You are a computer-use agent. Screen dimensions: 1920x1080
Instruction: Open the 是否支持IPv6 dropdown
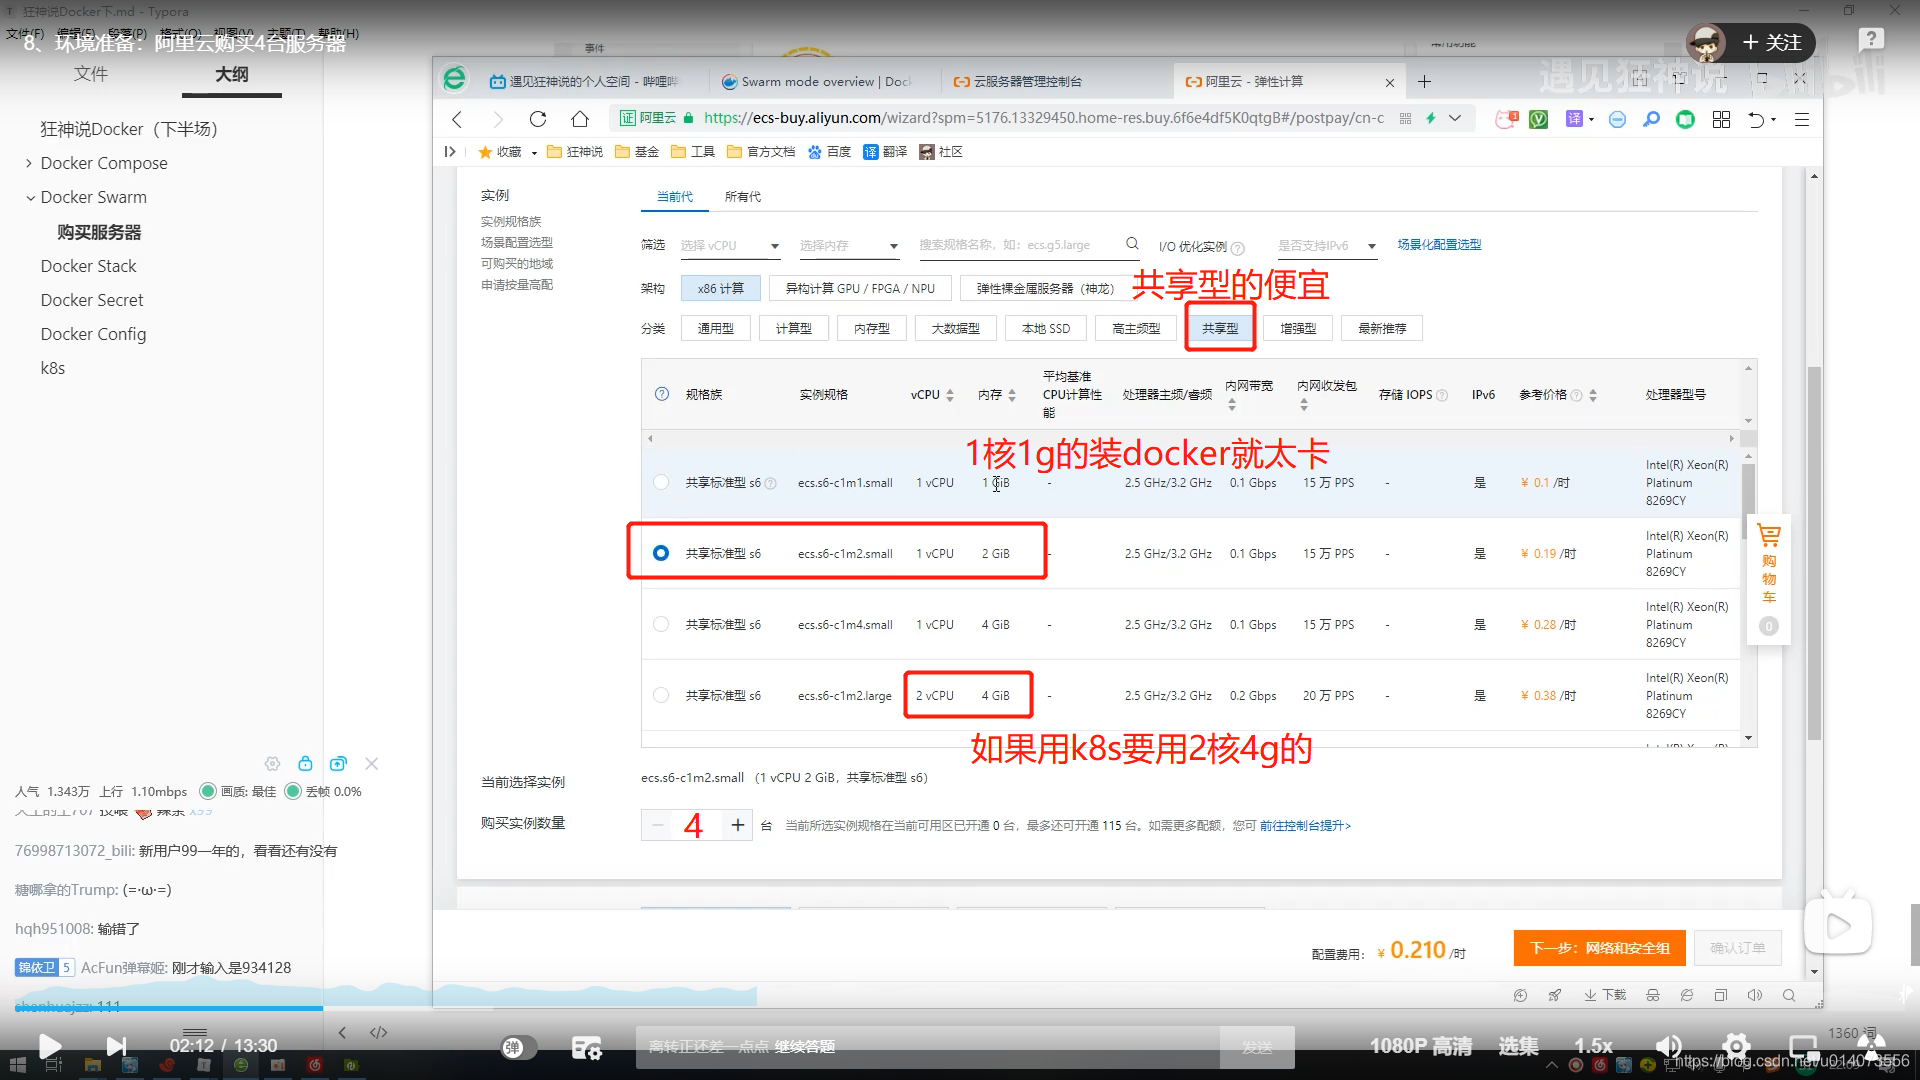coord(1328,246)
